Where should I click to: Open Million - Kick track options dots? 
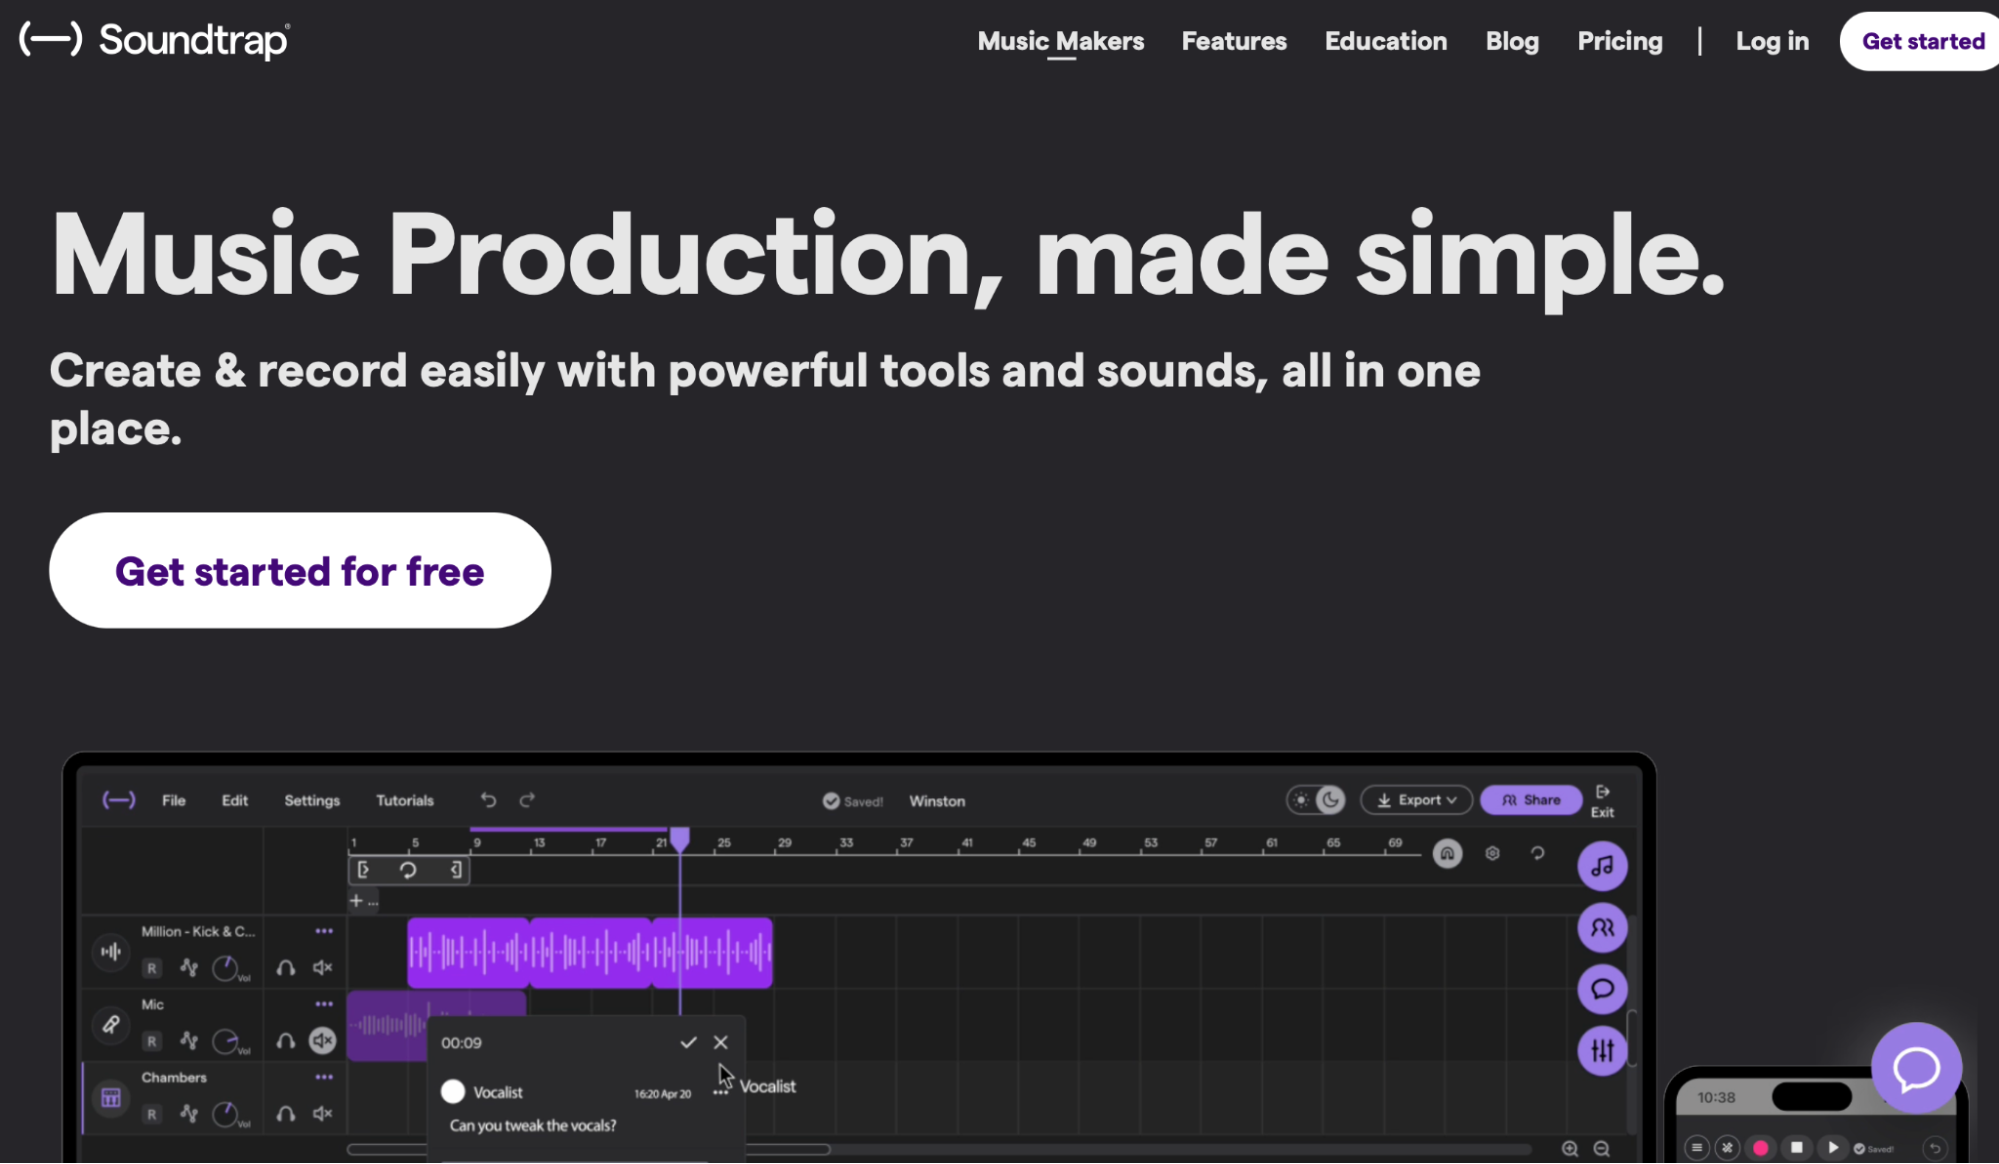tap(324, 931)
